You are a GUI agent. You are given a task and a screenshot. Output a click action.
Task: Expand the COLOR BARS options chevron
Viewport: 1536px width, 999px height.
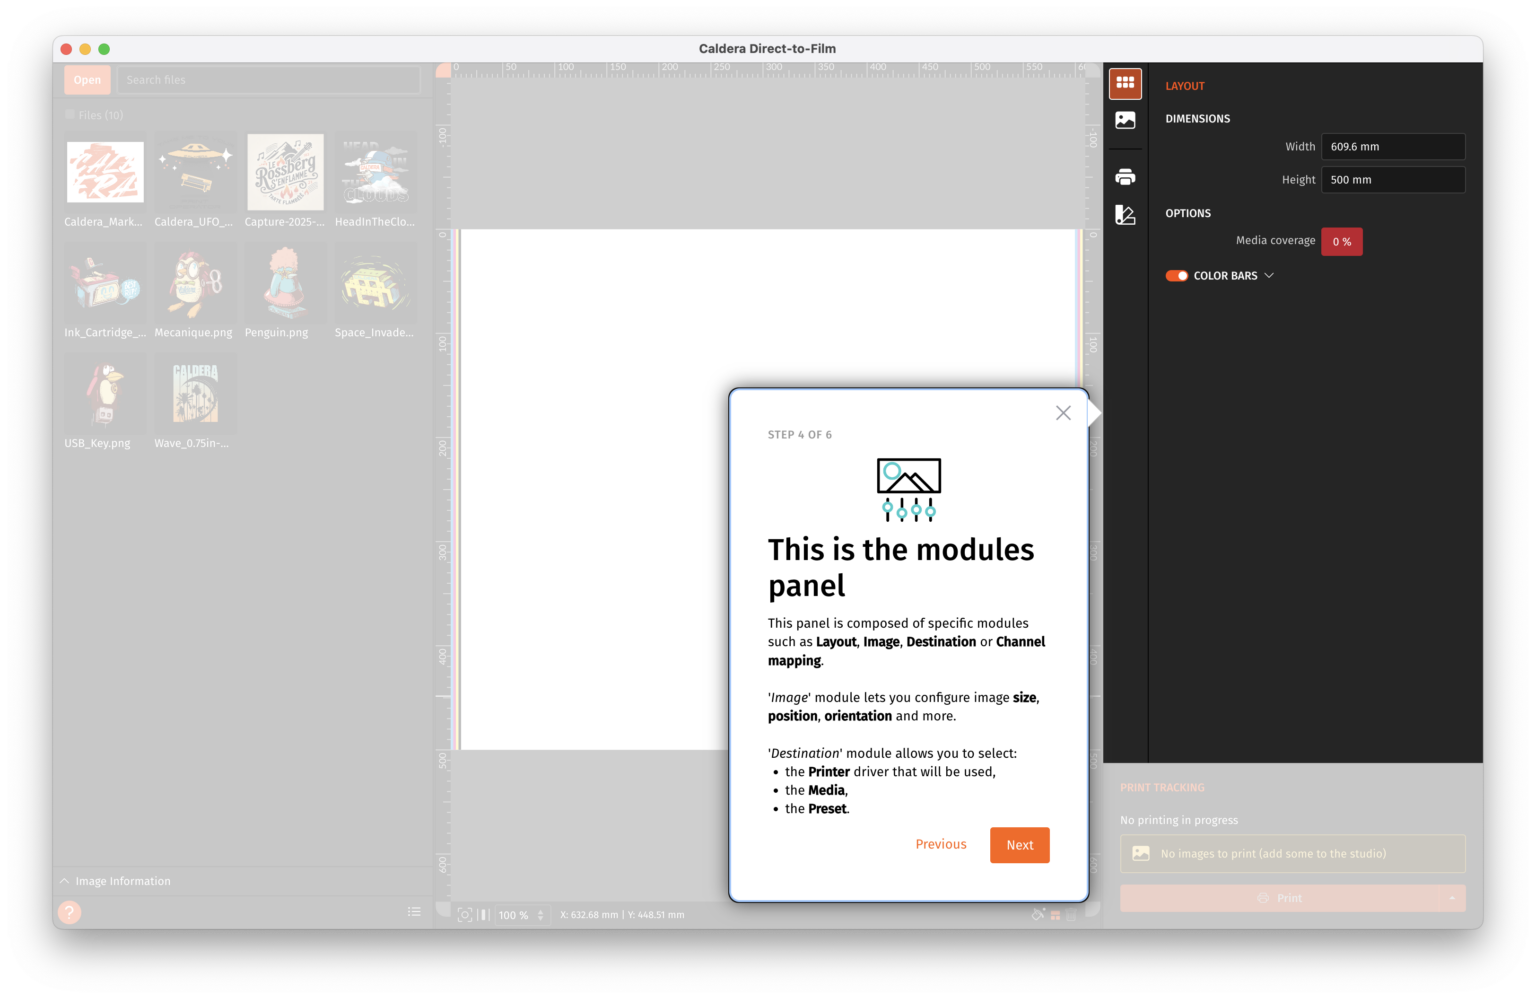click(1269, 275)
